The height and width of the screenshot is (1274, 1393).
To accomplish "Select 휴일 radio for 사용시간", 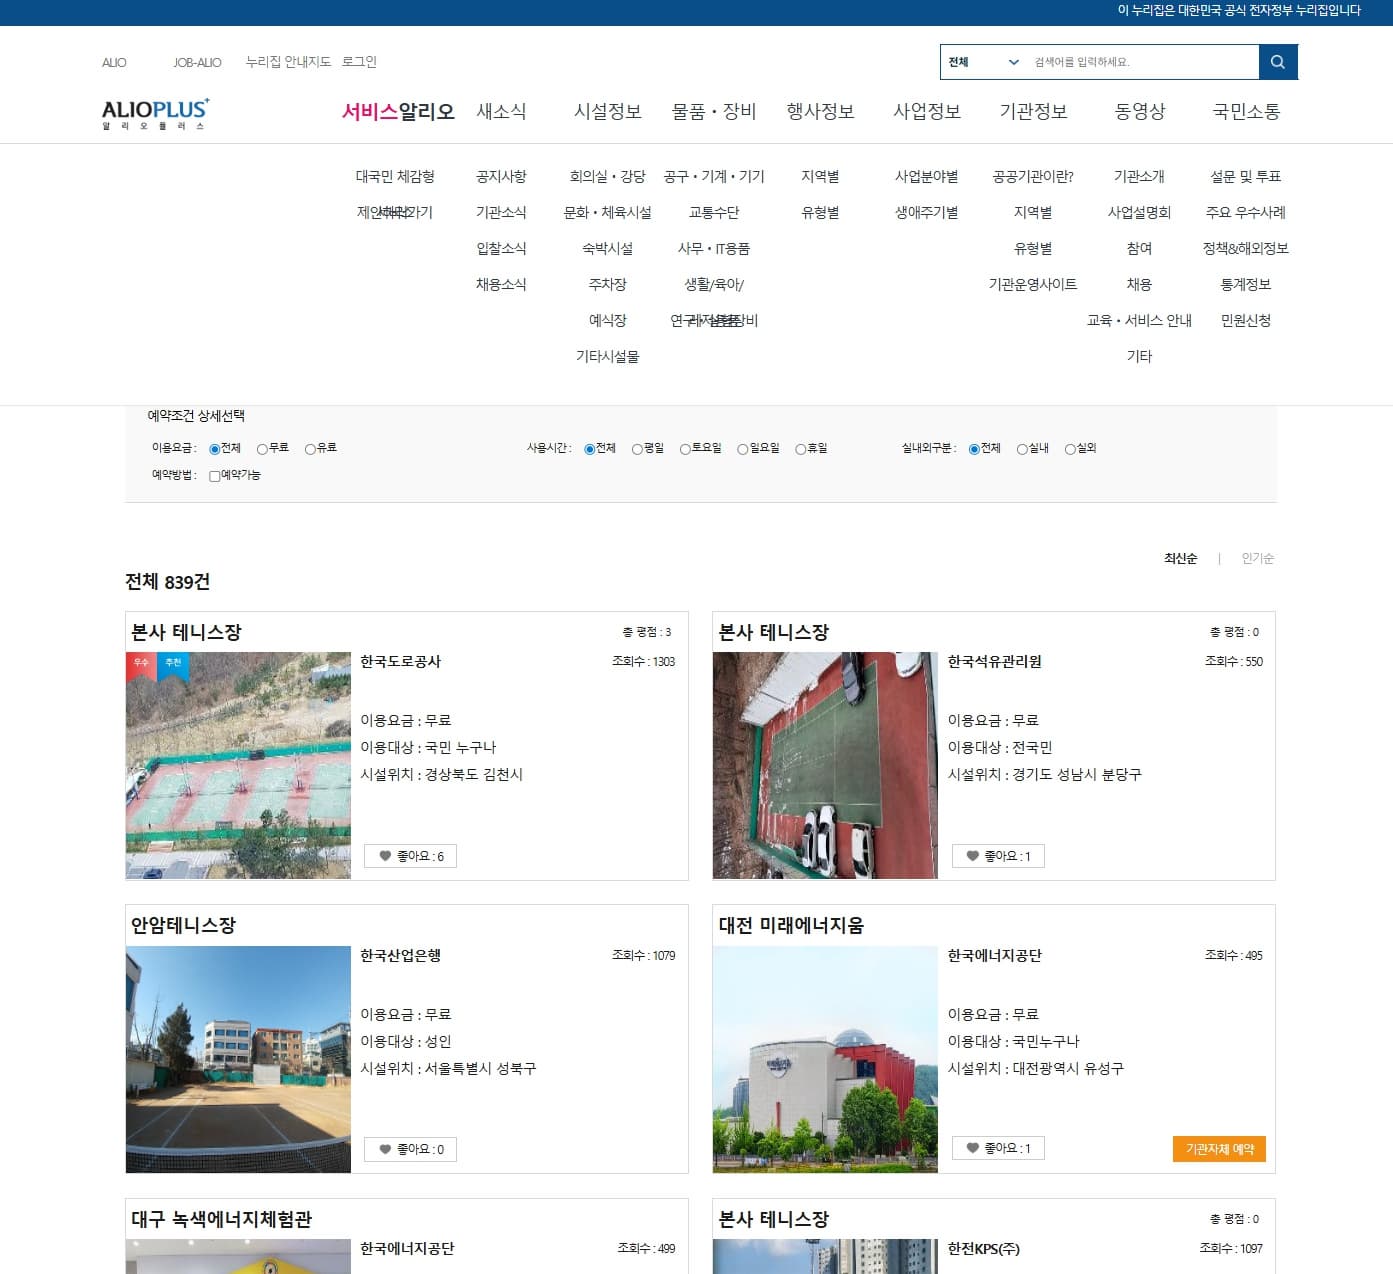I will click(x=801, y=449).
